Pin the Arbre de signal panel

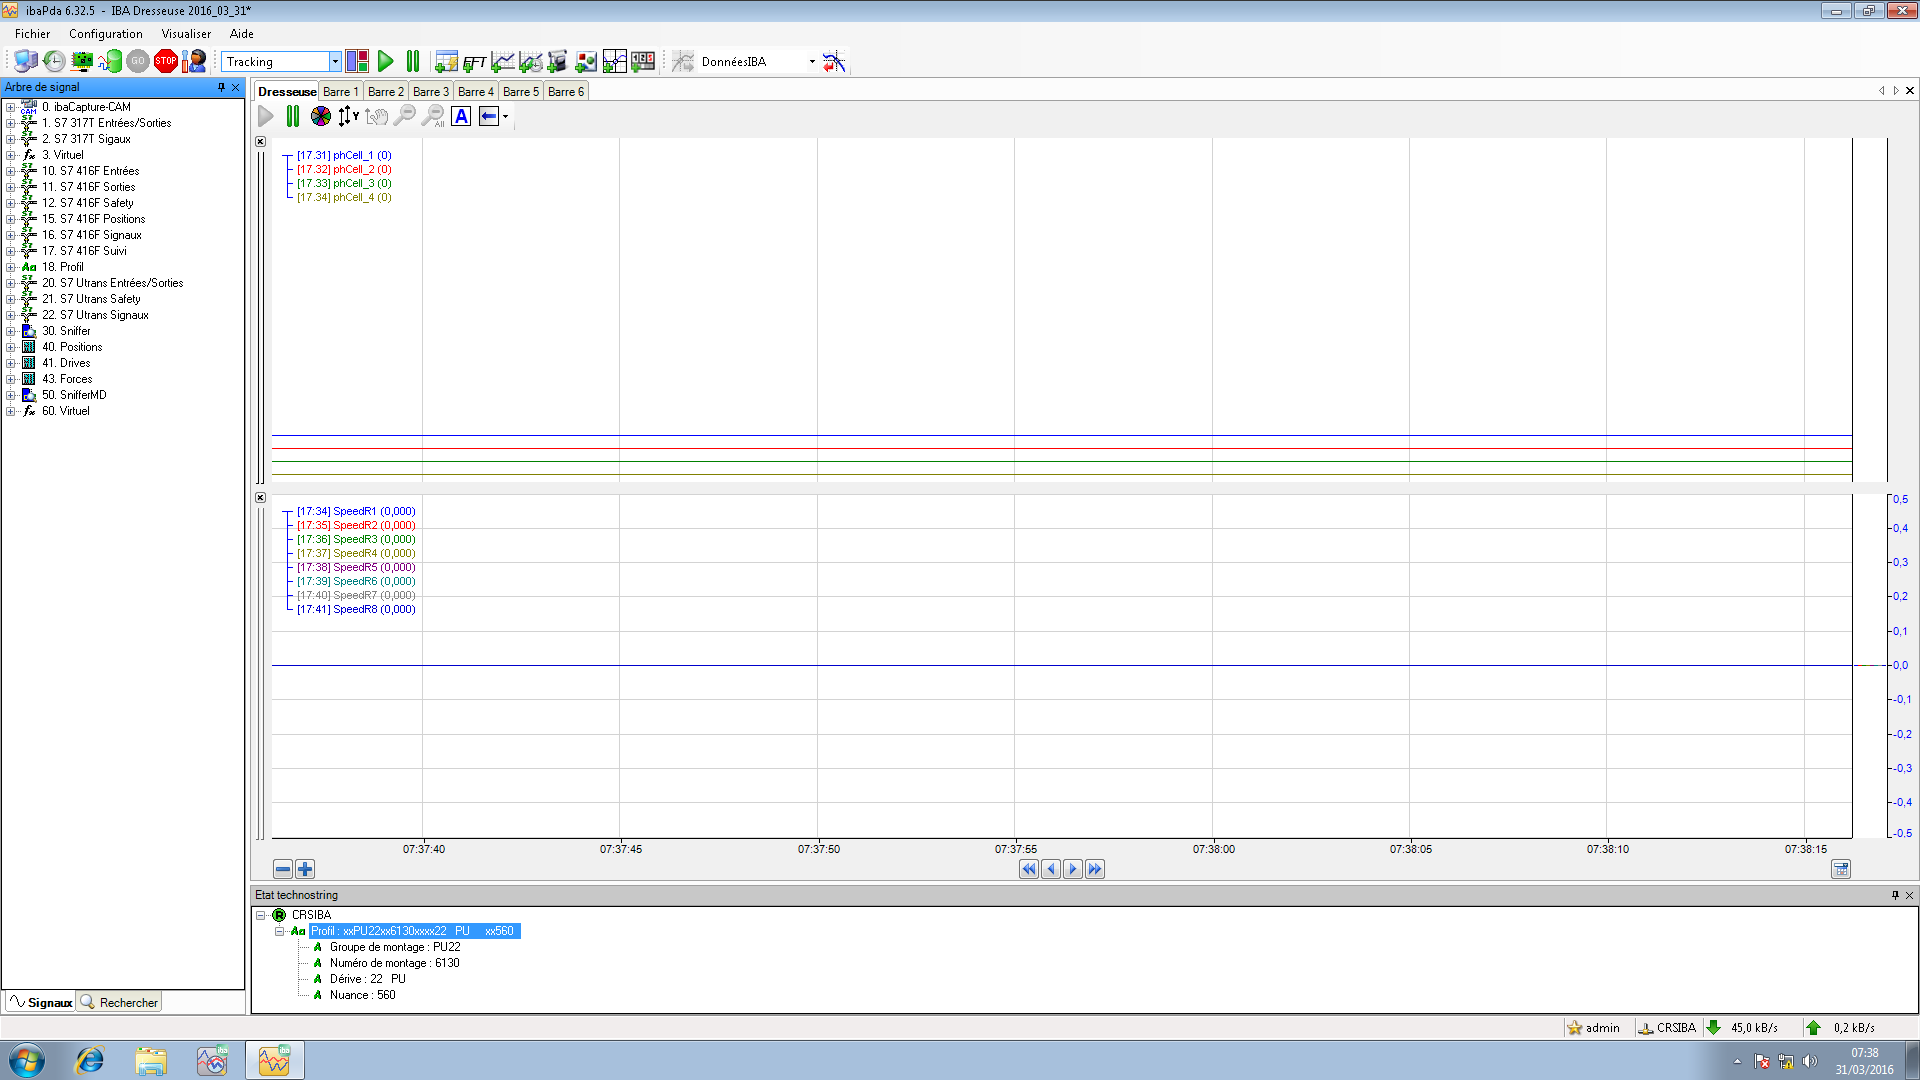pyautogui.click(x=221, y=87)
